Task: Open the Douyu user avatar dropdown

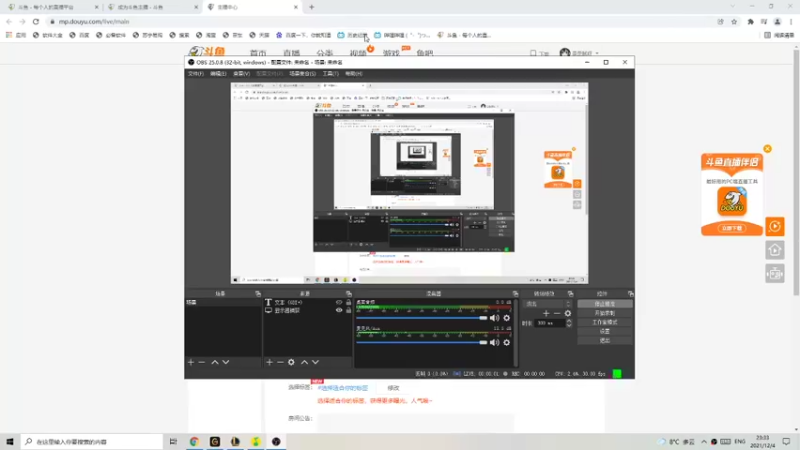Action: pos(579,53)
